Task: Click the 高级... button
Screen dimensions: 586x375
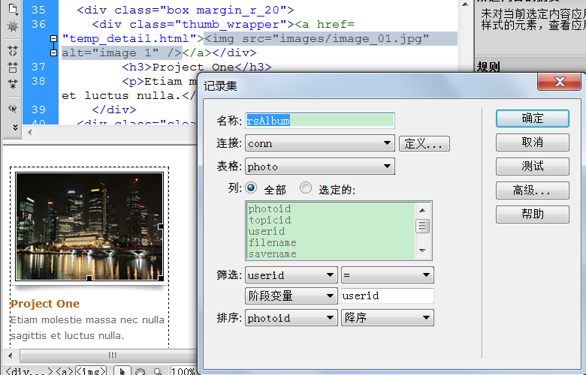Action: click(x=533, y=190)
